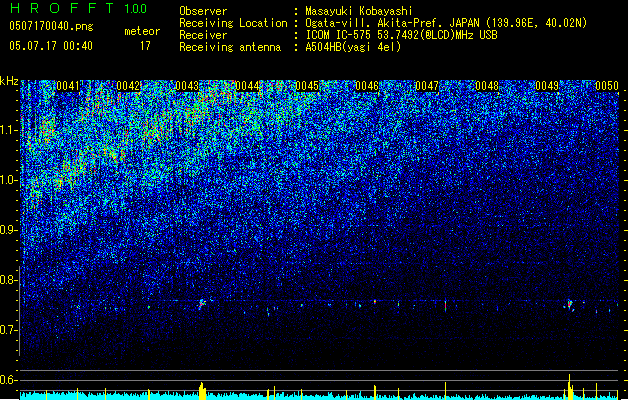629x400 pixels.
Task: Select the A504HB(yagi 4el) antenna text
Action: pyautogui.click(x=353, y=47)
